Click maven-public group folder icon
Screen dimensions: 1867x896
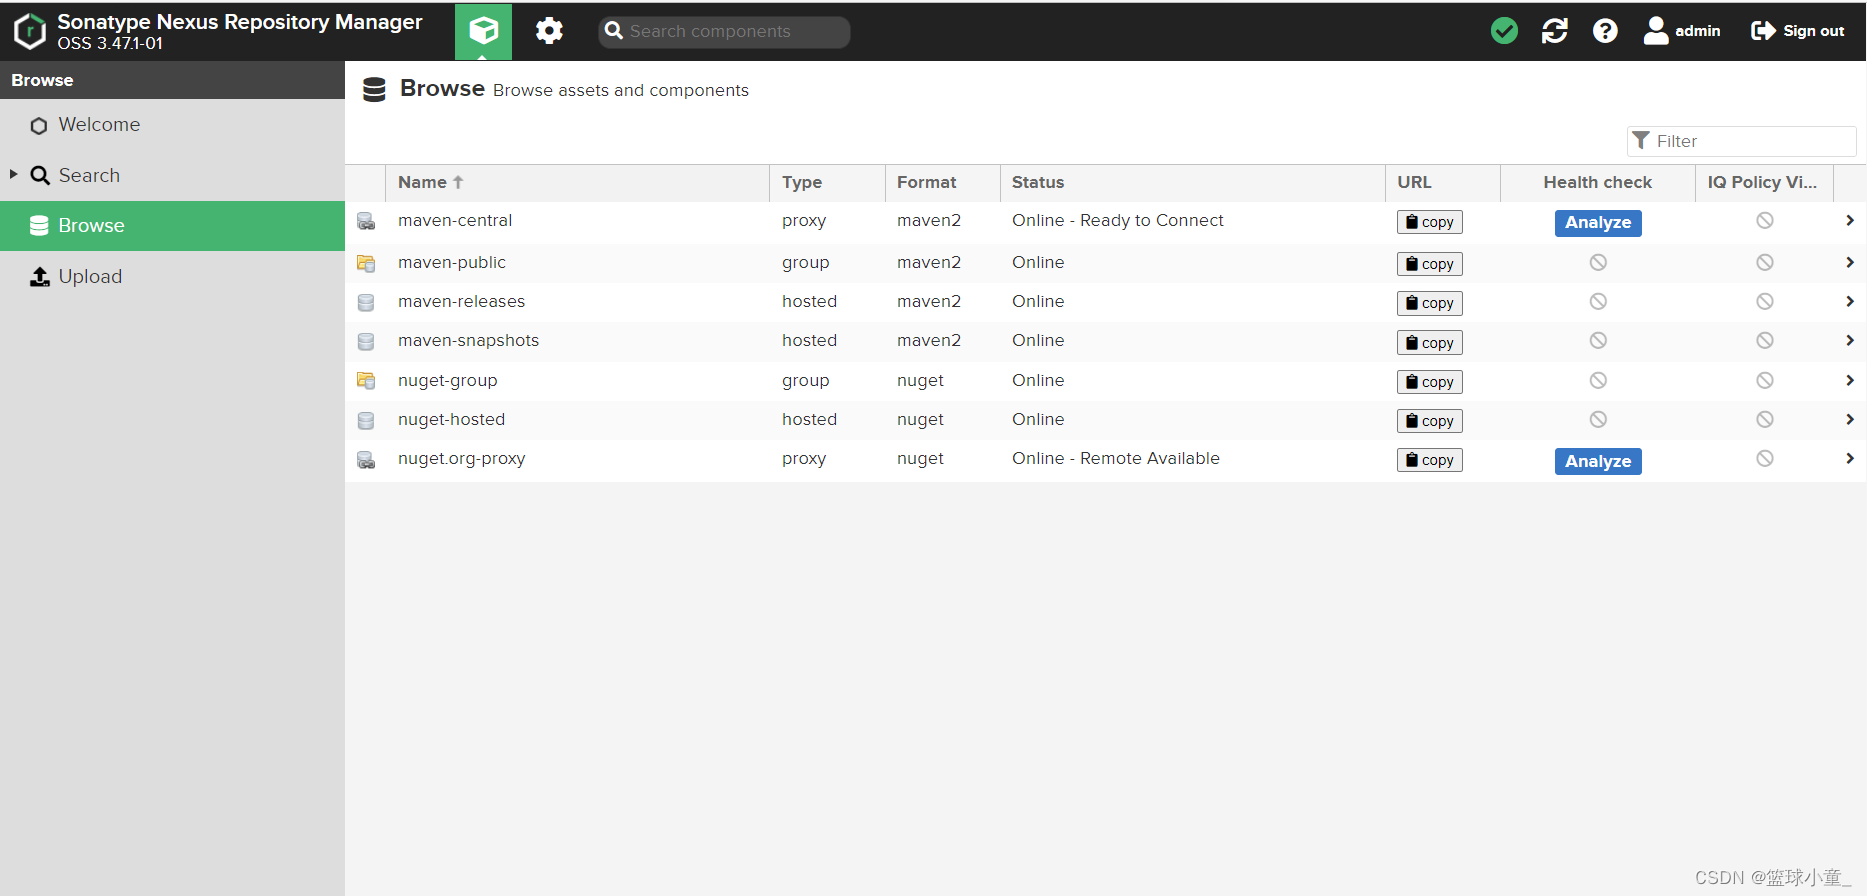366,263
